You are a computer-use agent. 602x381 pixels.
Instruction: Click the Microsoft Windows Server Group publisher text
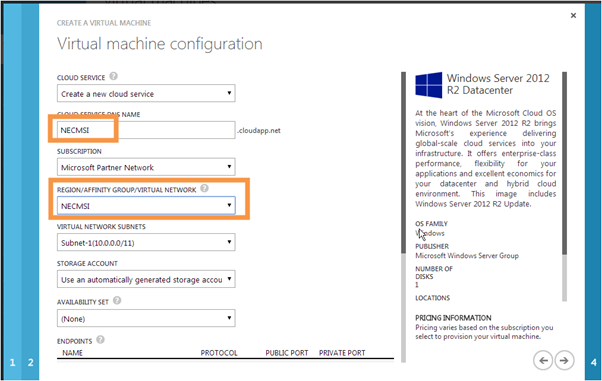[467, 255]
